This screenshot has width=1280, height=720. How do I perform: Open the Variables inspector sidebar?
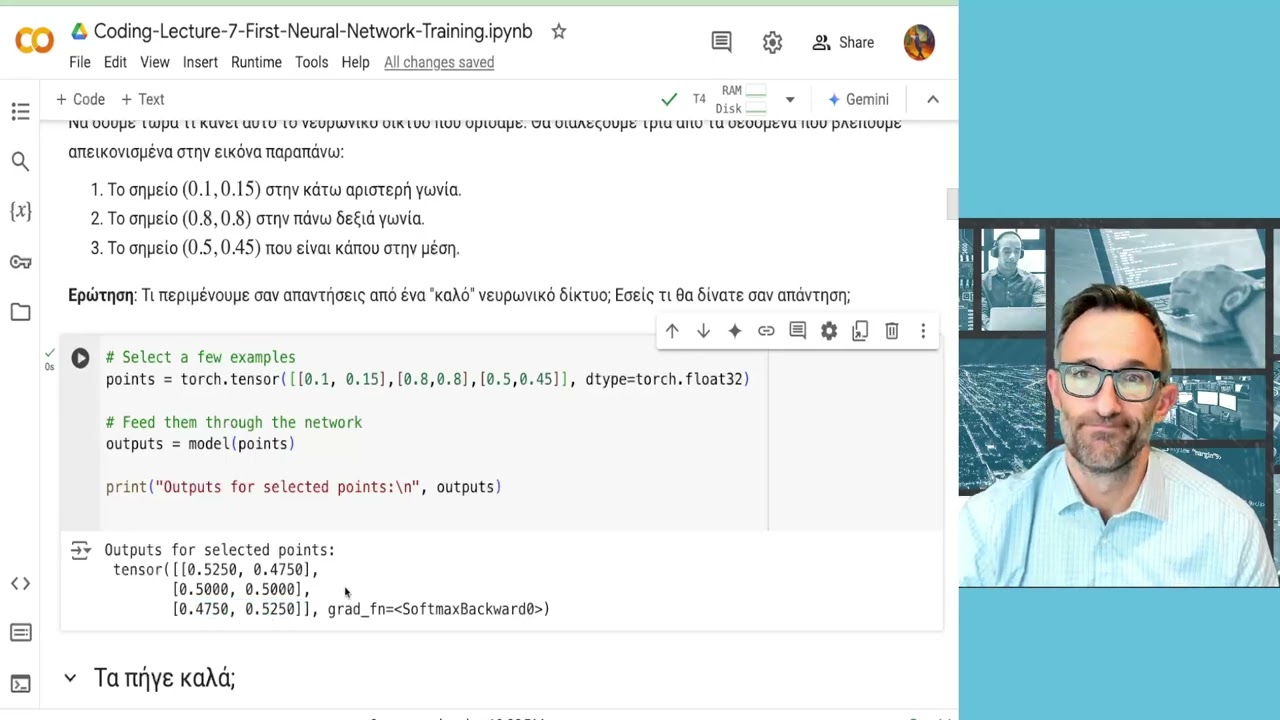20,211
